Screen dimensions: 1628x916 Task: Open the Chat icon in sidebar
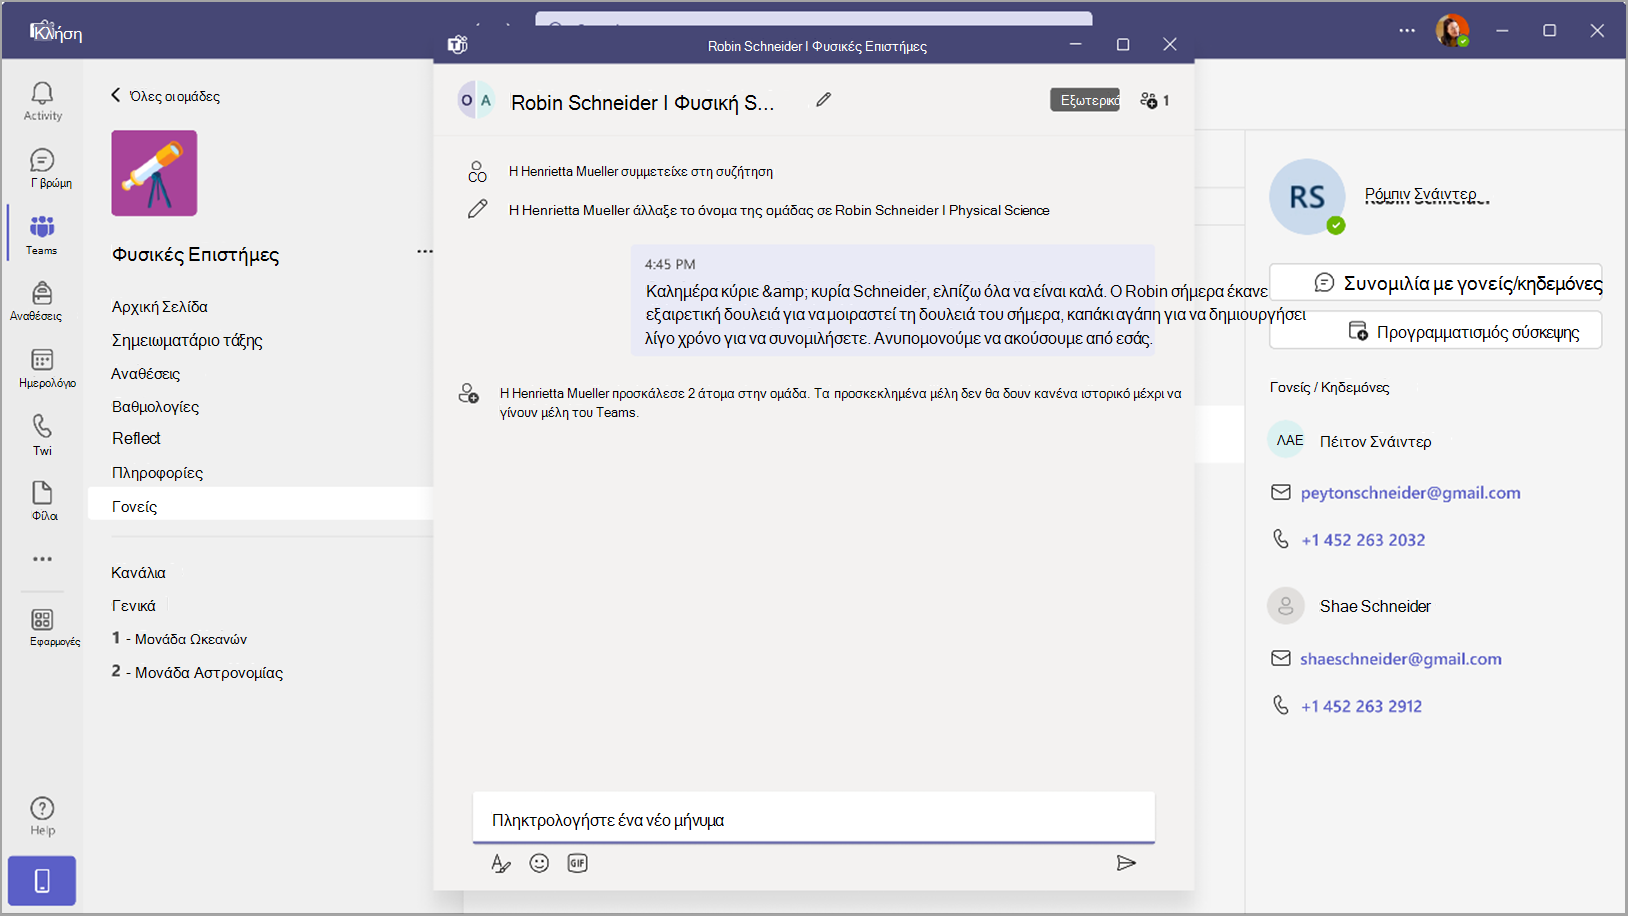click(x=42, y=160)
